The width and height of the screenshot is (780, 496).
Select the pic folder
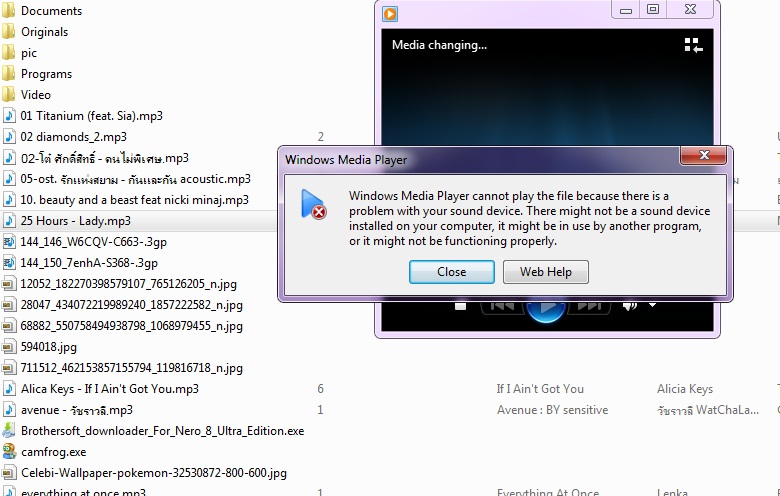click(x=8, y=52)
